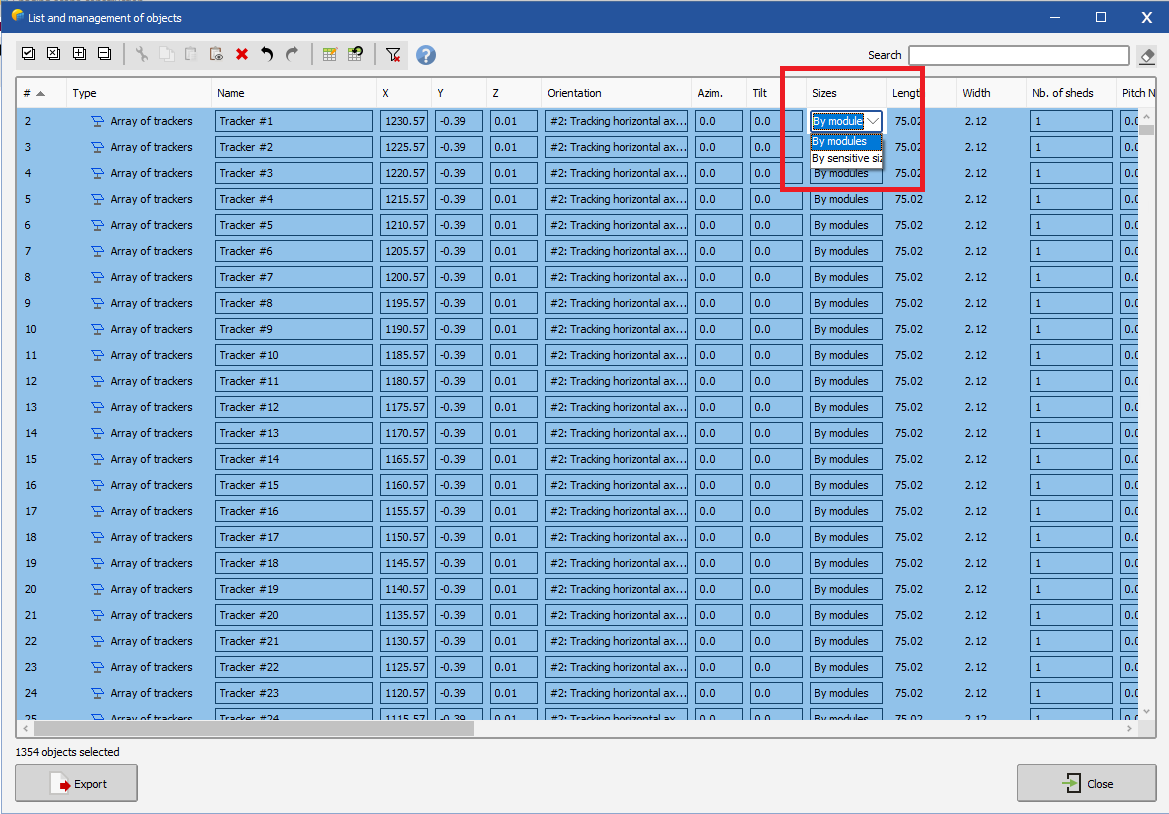The image size is (1169, 814).
Task: Click the Select All checkmark icon
Action: point(28,54)
